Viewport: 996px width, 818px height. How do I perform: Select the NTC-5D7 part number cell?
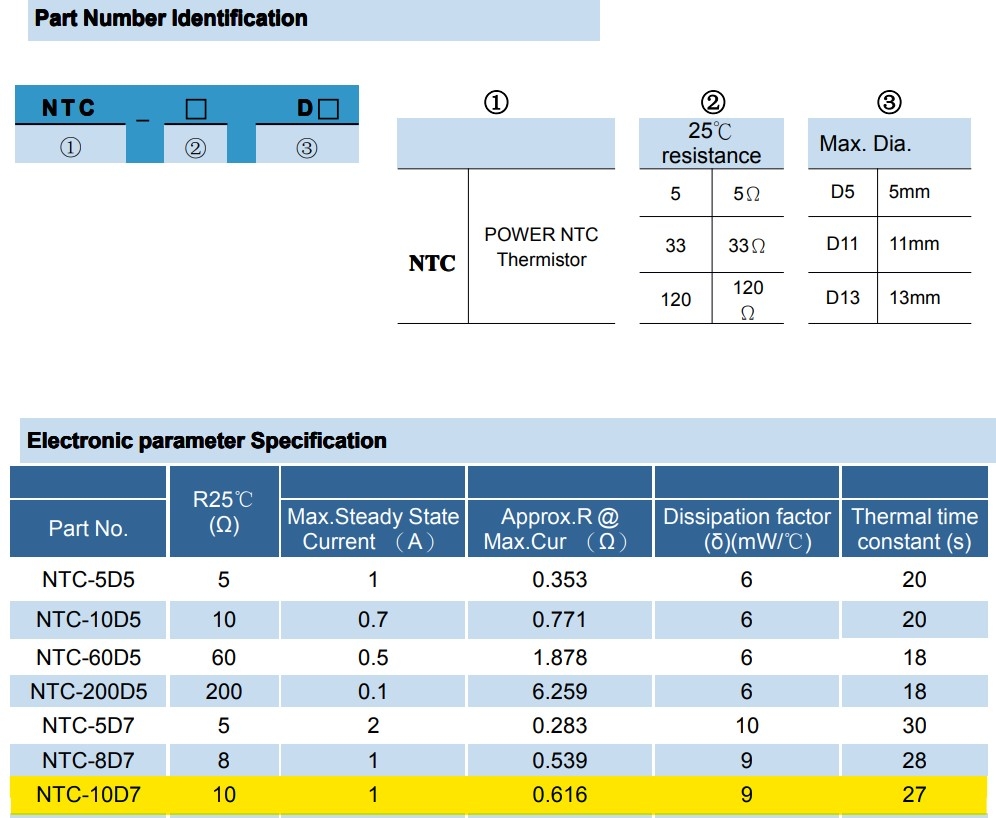pos(88,726)
